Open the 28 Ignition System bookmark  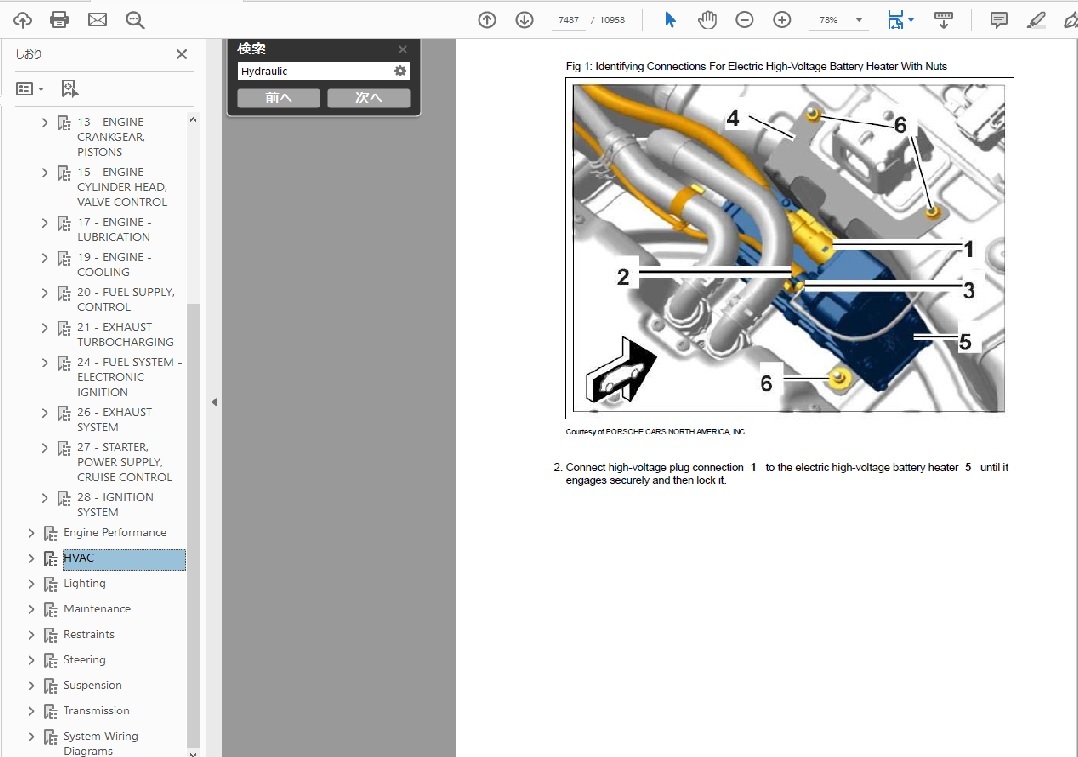click(x=115, y=505)
